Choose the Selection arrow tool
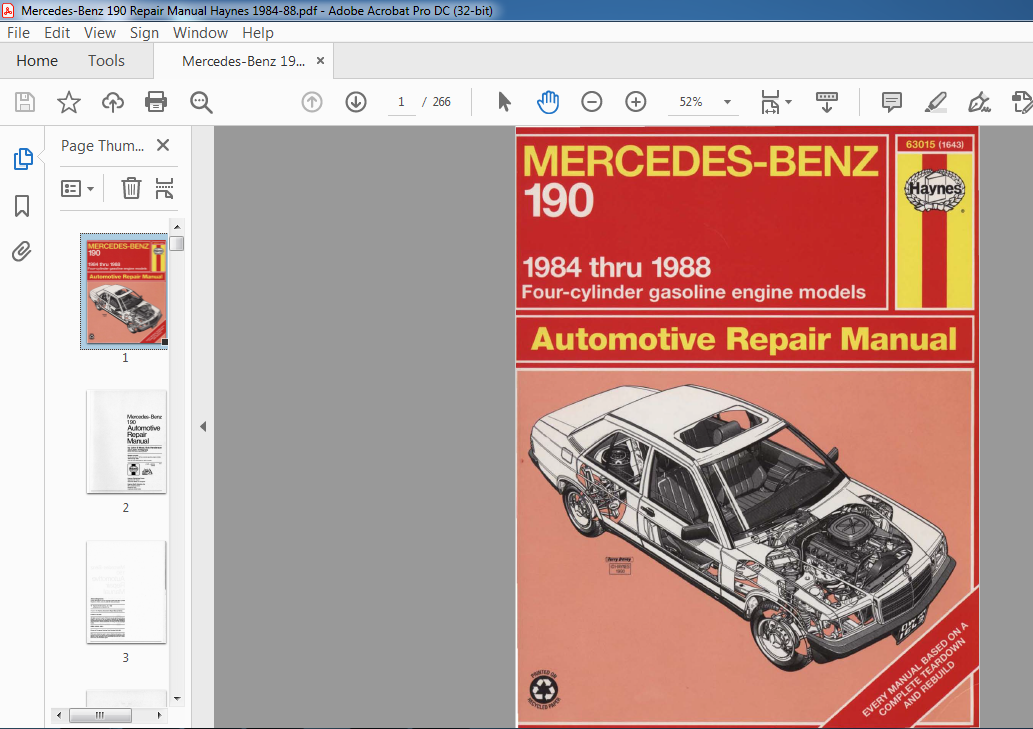This screenshot has width=1033, height=729. point(504,102)
